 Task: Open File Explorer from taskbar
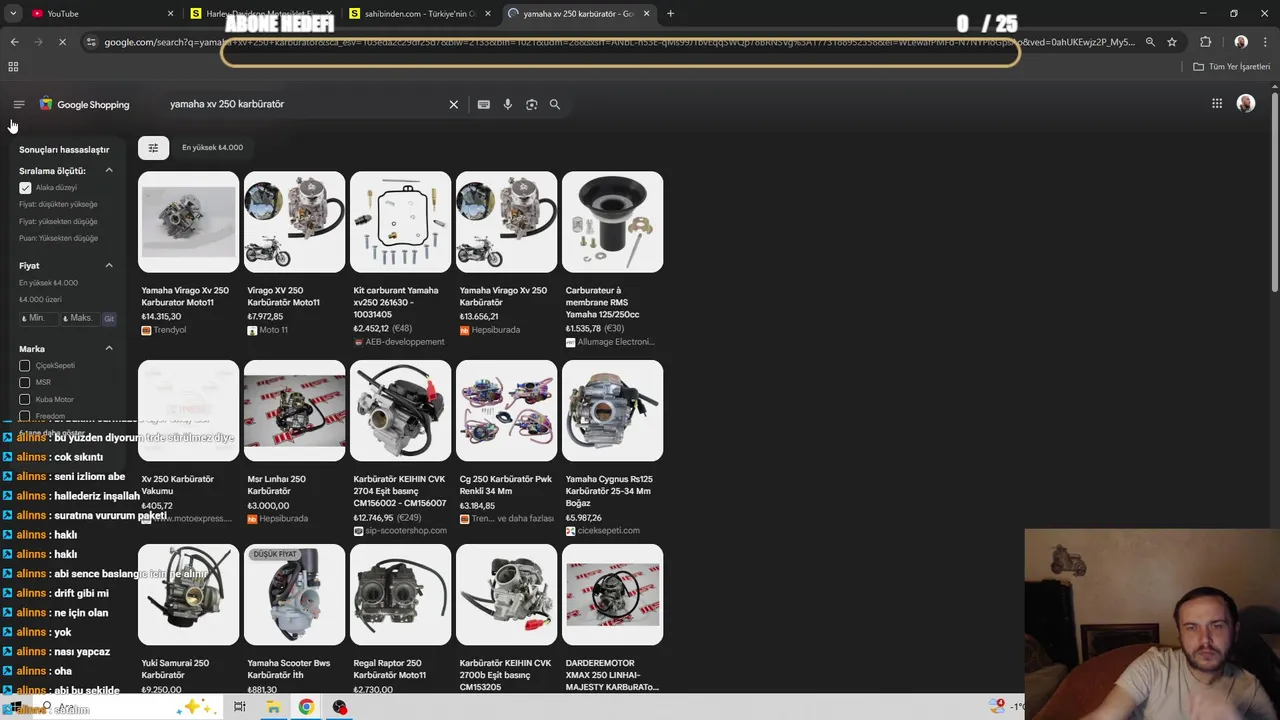pyautogui.click(x=273, y=707)
